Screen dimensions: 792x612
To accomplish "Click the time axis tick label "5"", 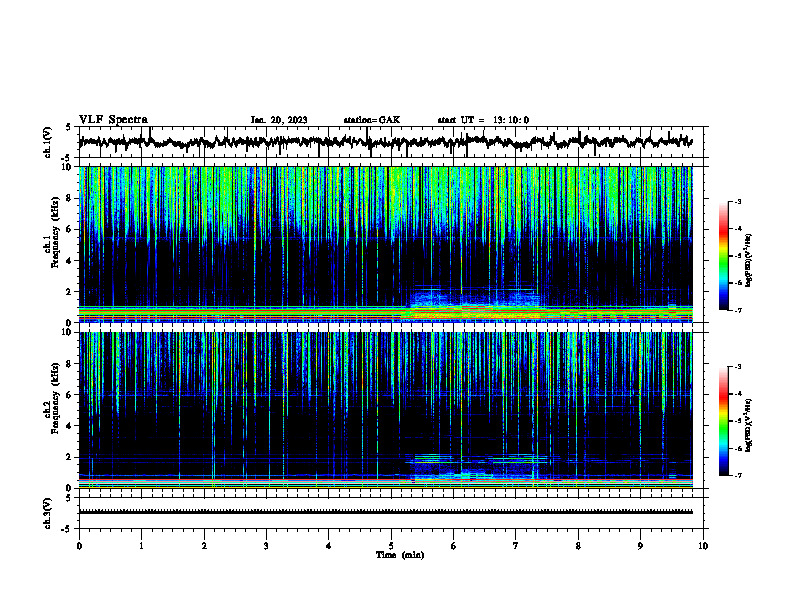I will click(391, 546).
